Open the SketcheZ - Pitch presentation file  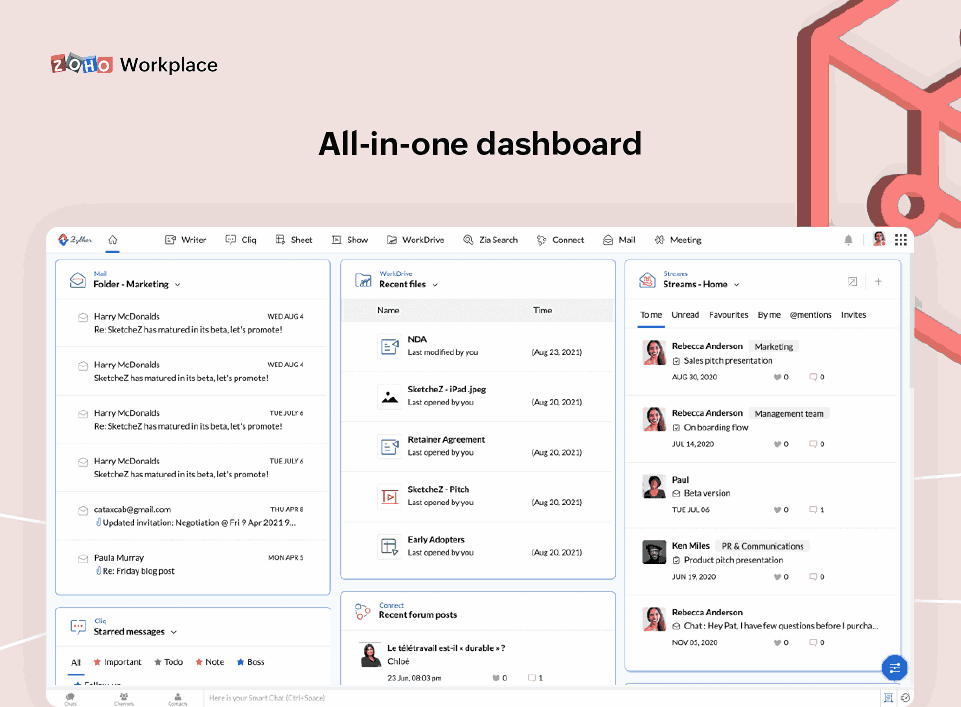pos(478,496)
